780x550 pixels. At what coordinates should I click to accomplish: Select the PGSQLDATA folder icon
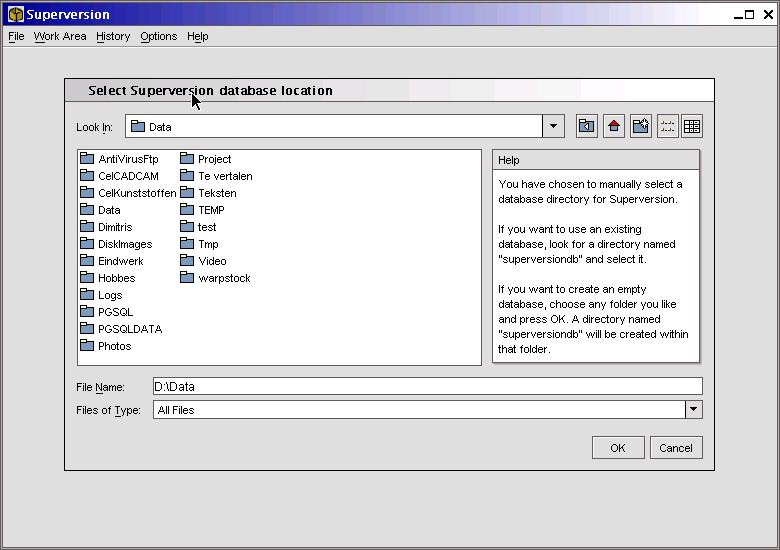pos(87,329)
